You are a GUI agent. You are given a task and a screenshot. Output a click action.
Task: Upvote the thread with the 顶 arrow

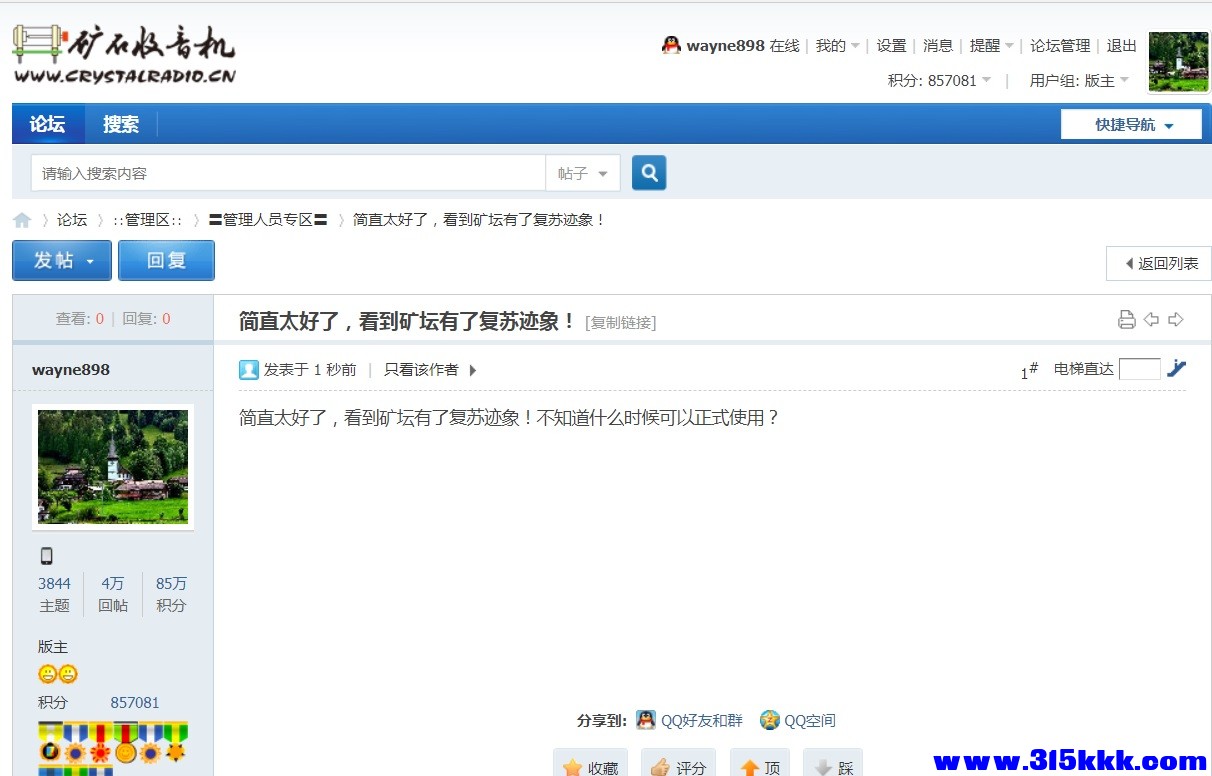pyautogui.click(x=760, y=765)
